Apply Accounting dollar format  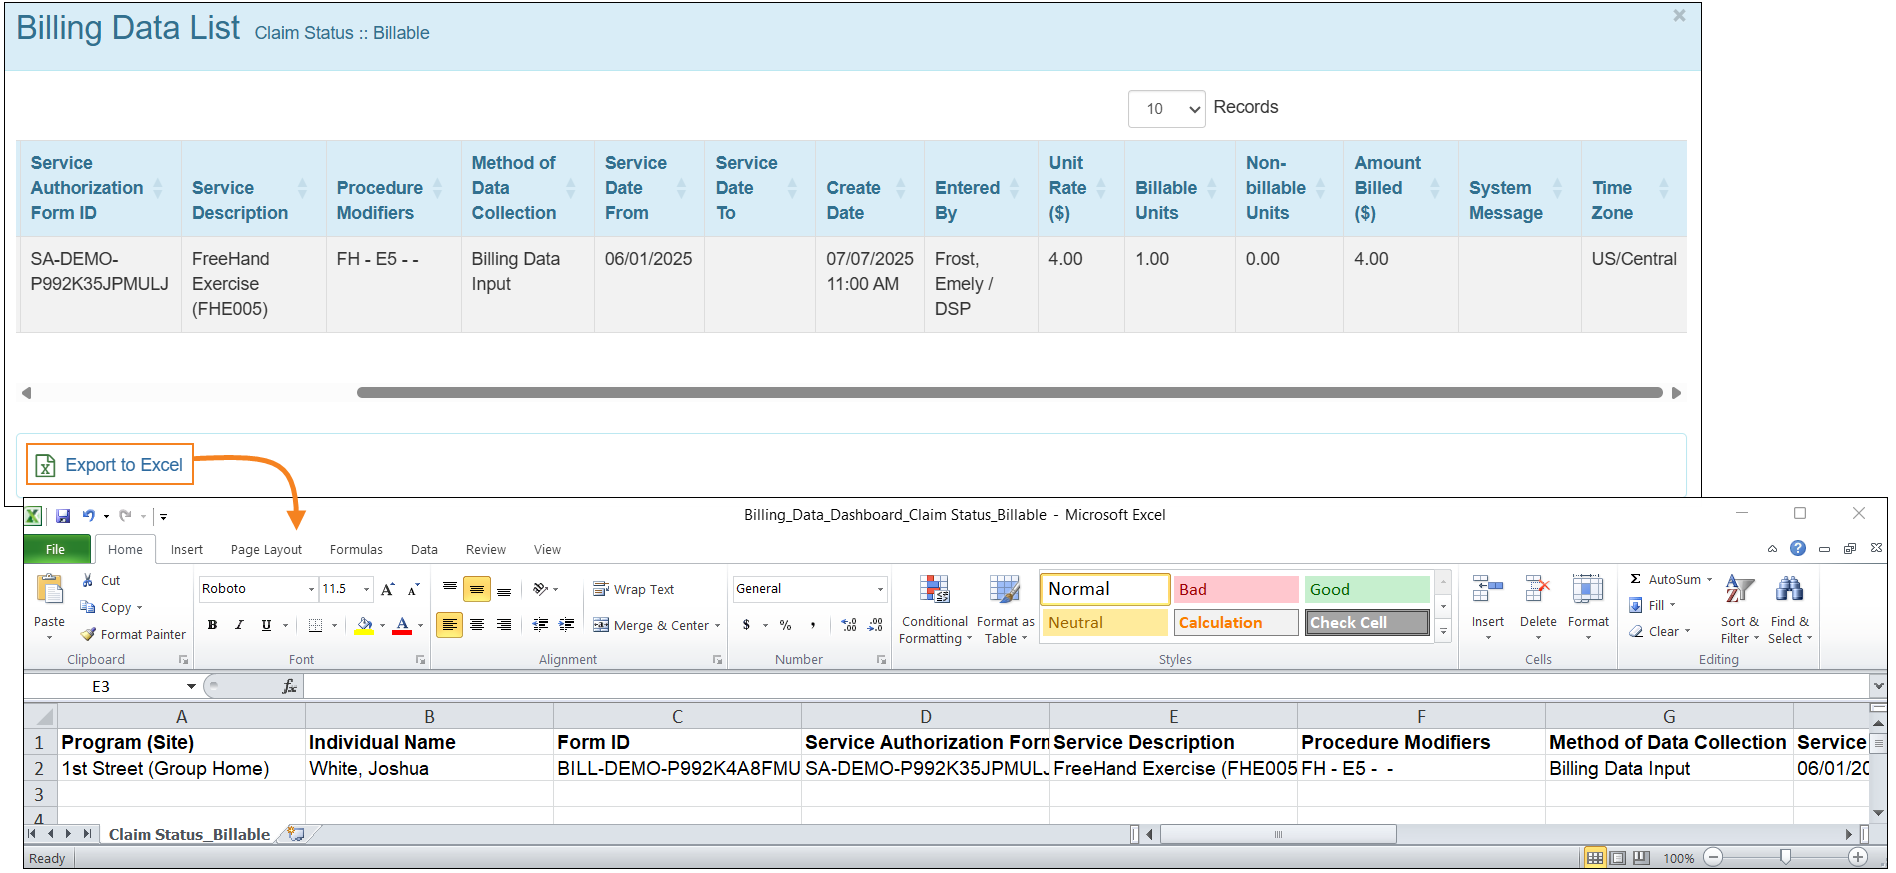pyautogui.click(x=746, y=625)
